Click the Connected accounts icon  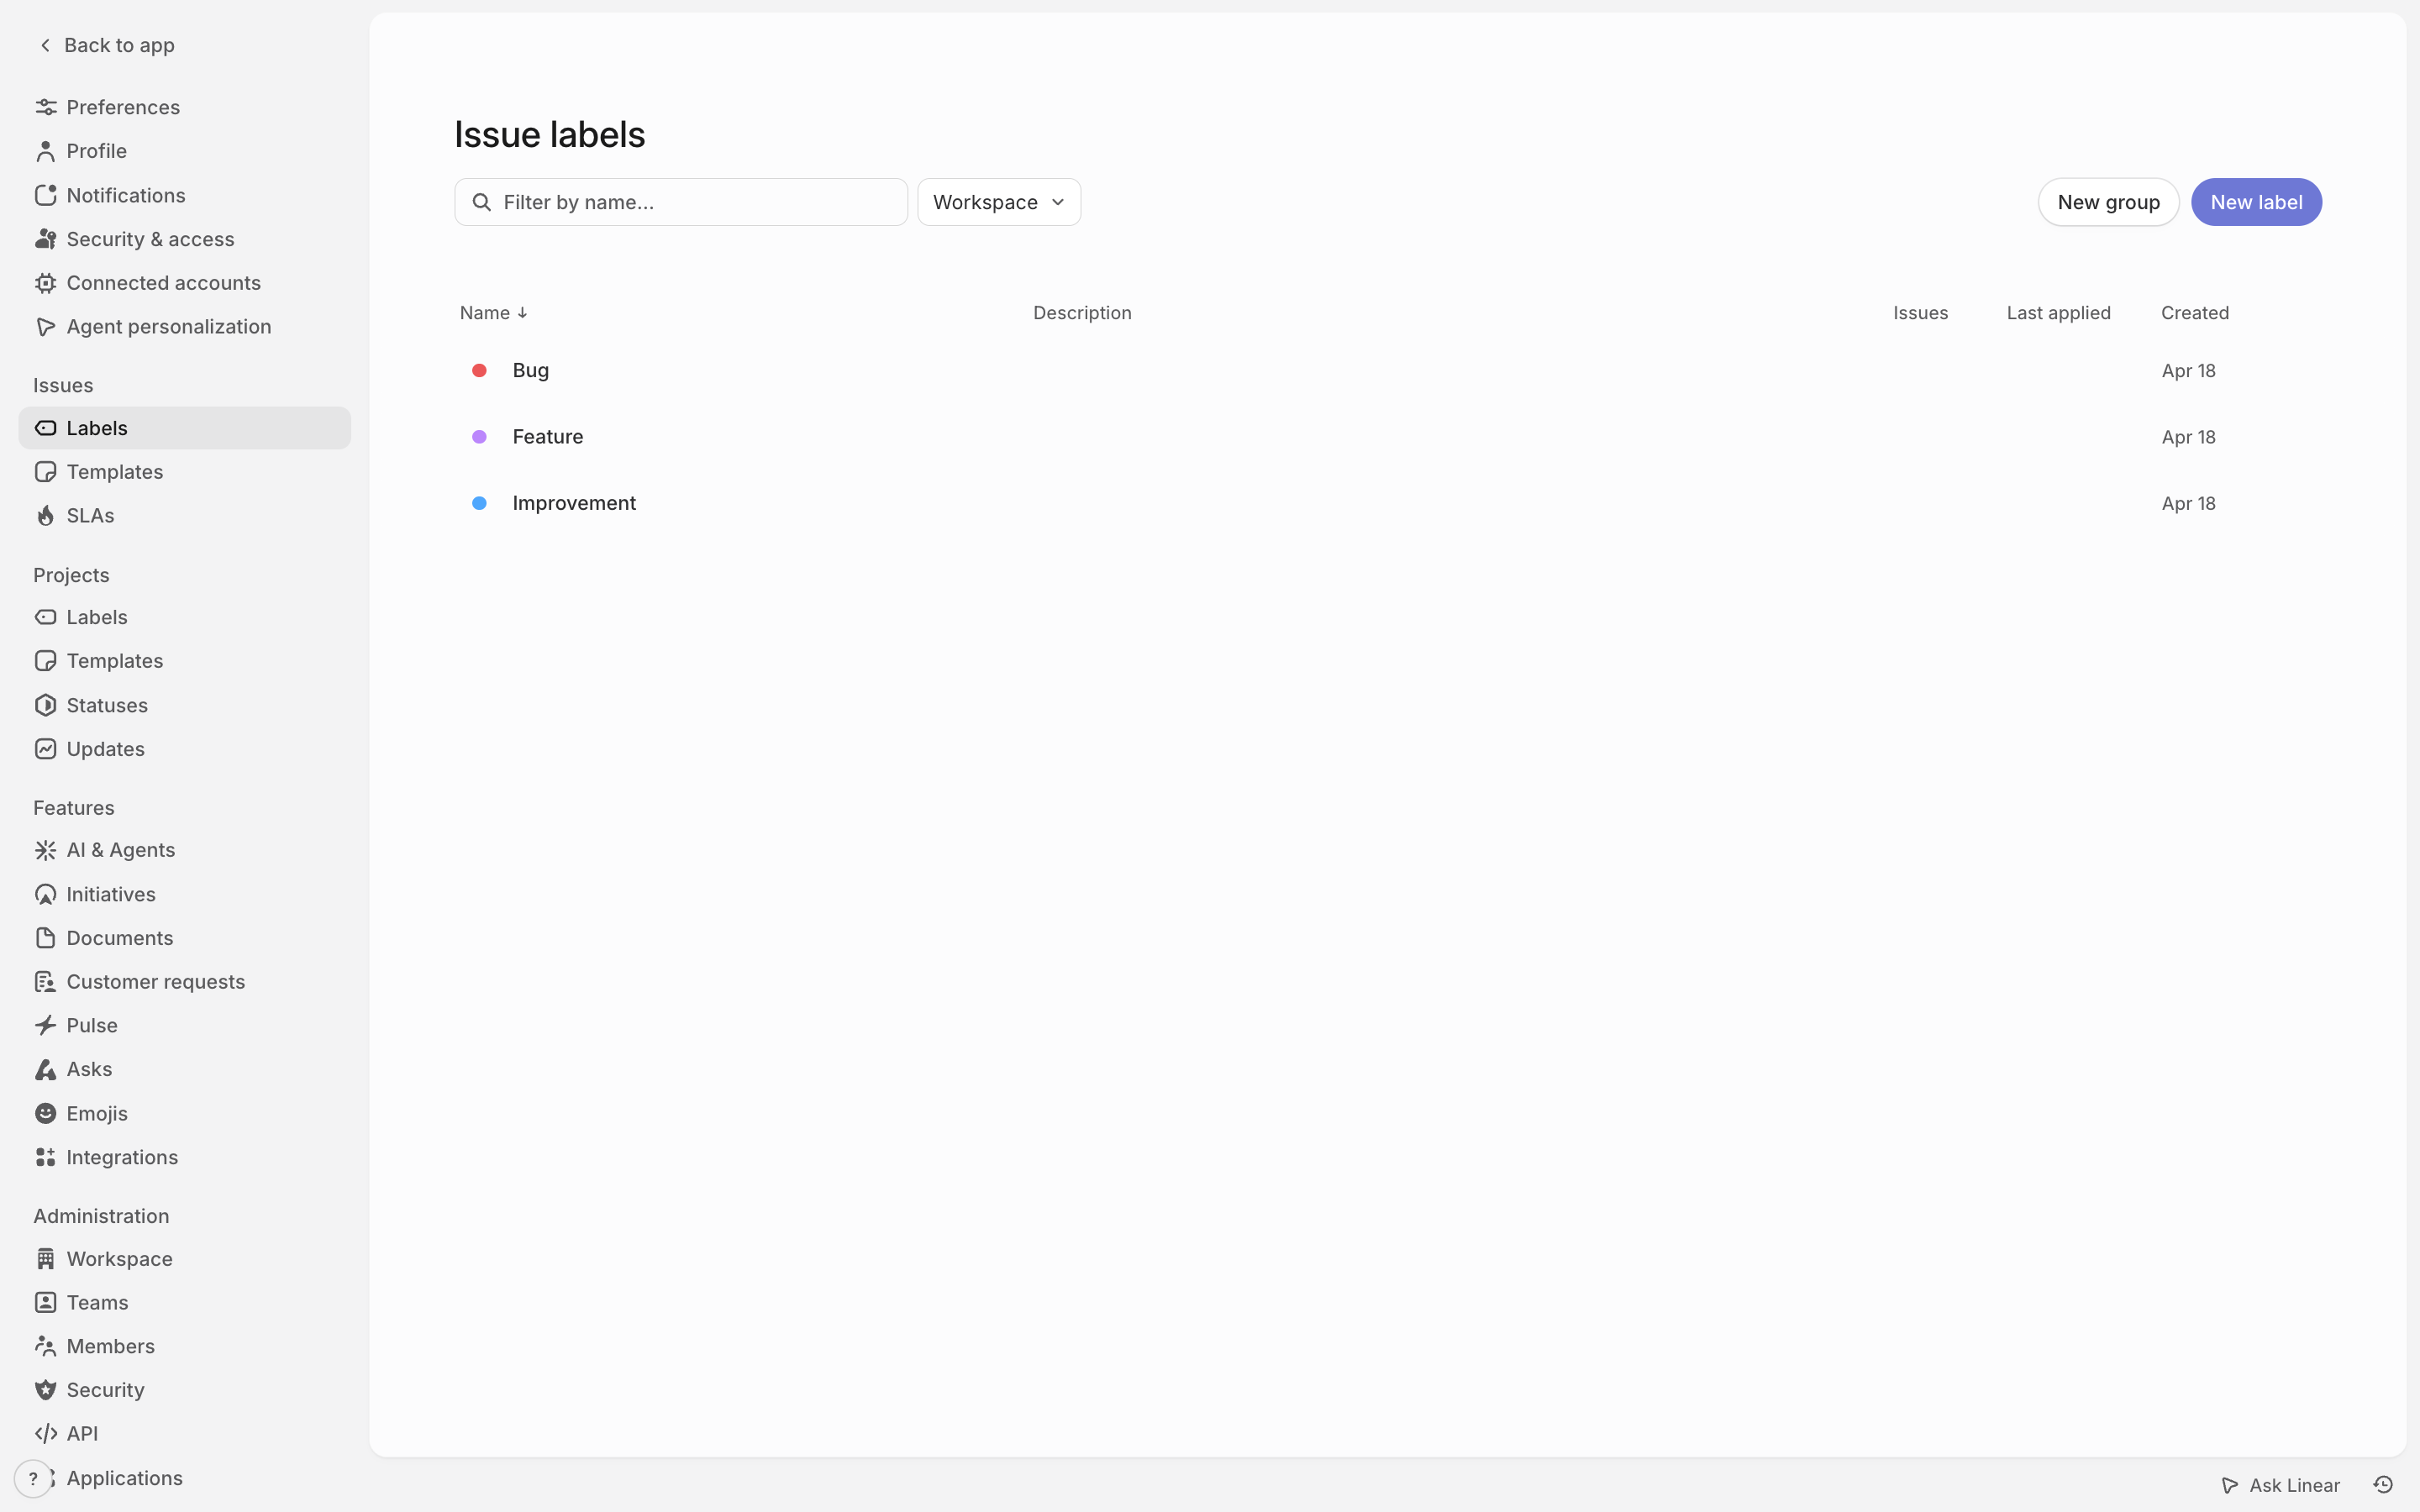click(46, 283)
